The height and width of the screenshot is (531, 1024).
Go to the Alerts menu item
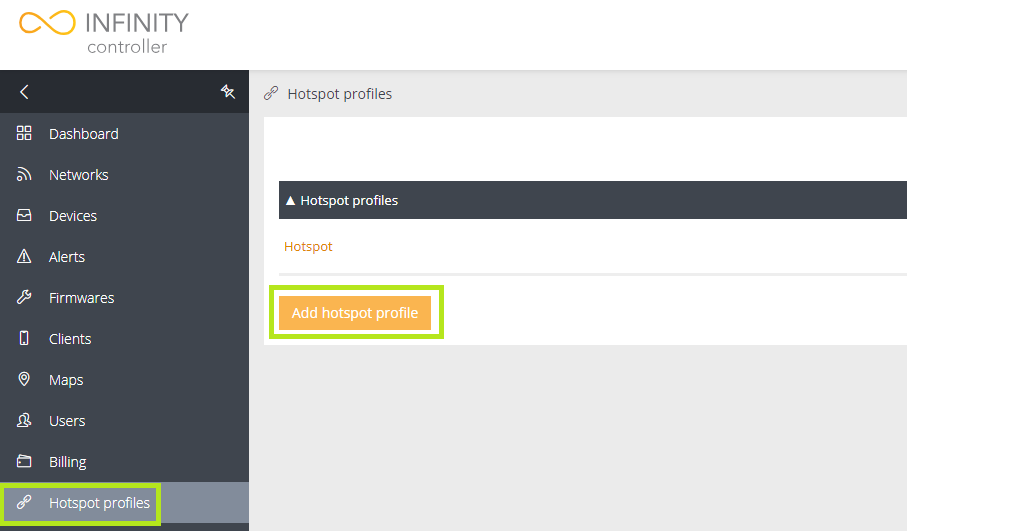coord(67,257)
